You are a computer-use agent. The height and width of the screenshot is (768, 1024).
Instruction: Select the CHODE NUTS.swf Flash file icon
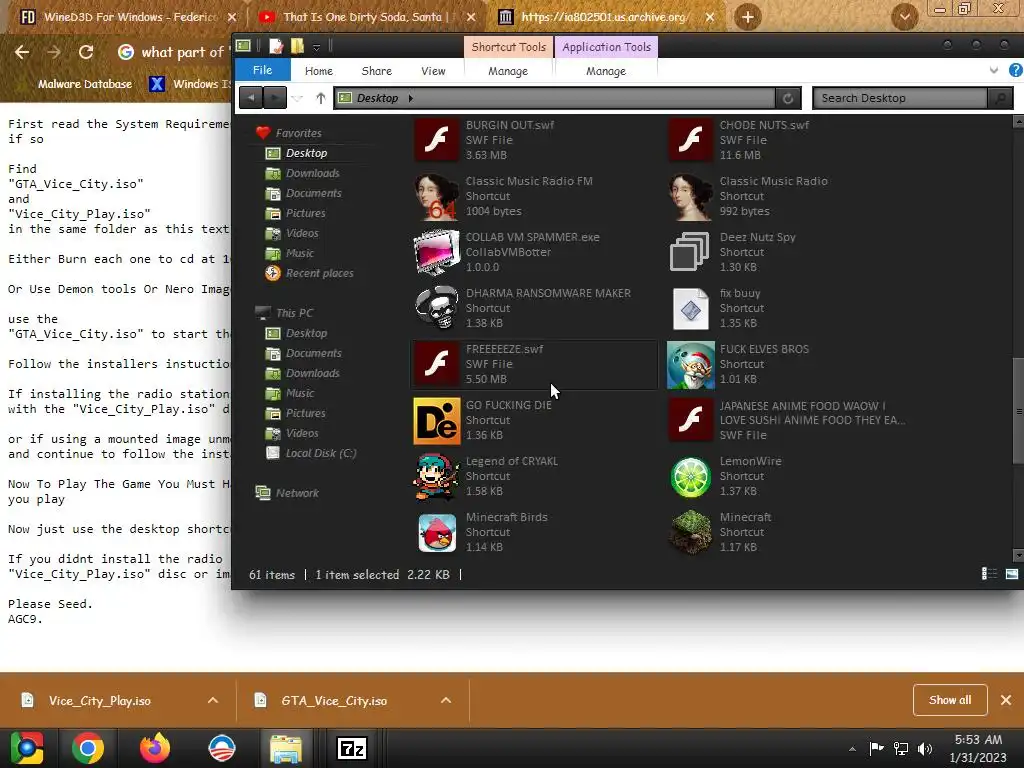tap(690, 139)
